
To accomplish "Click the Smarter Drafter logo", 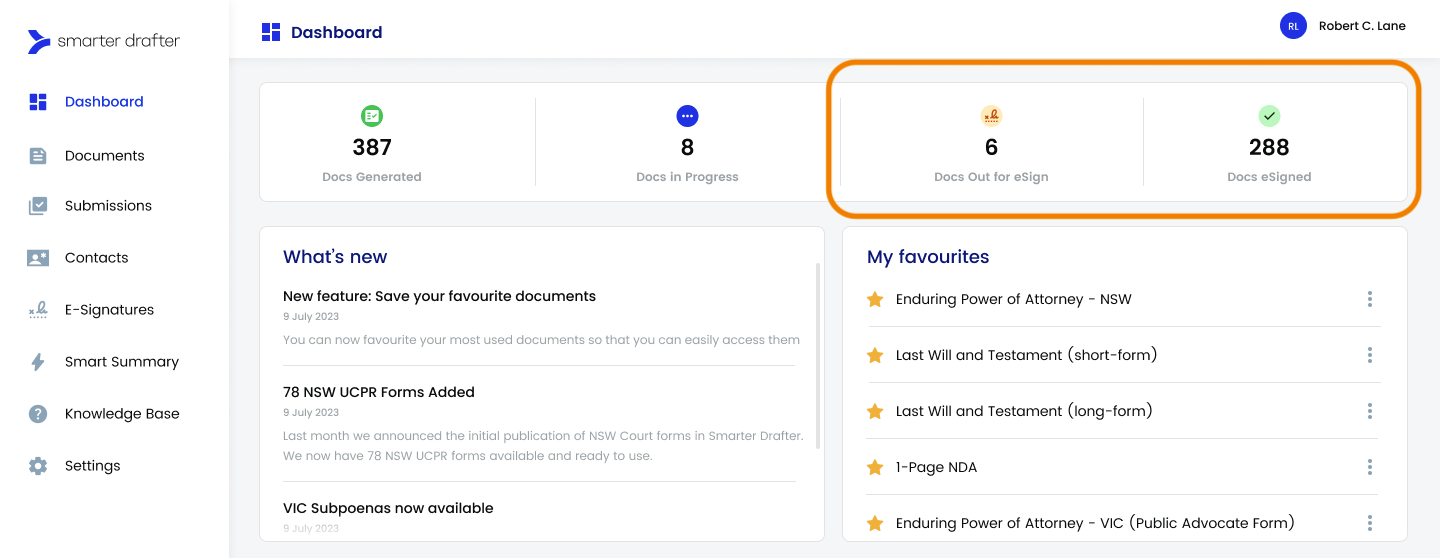I will pos(104,42).
